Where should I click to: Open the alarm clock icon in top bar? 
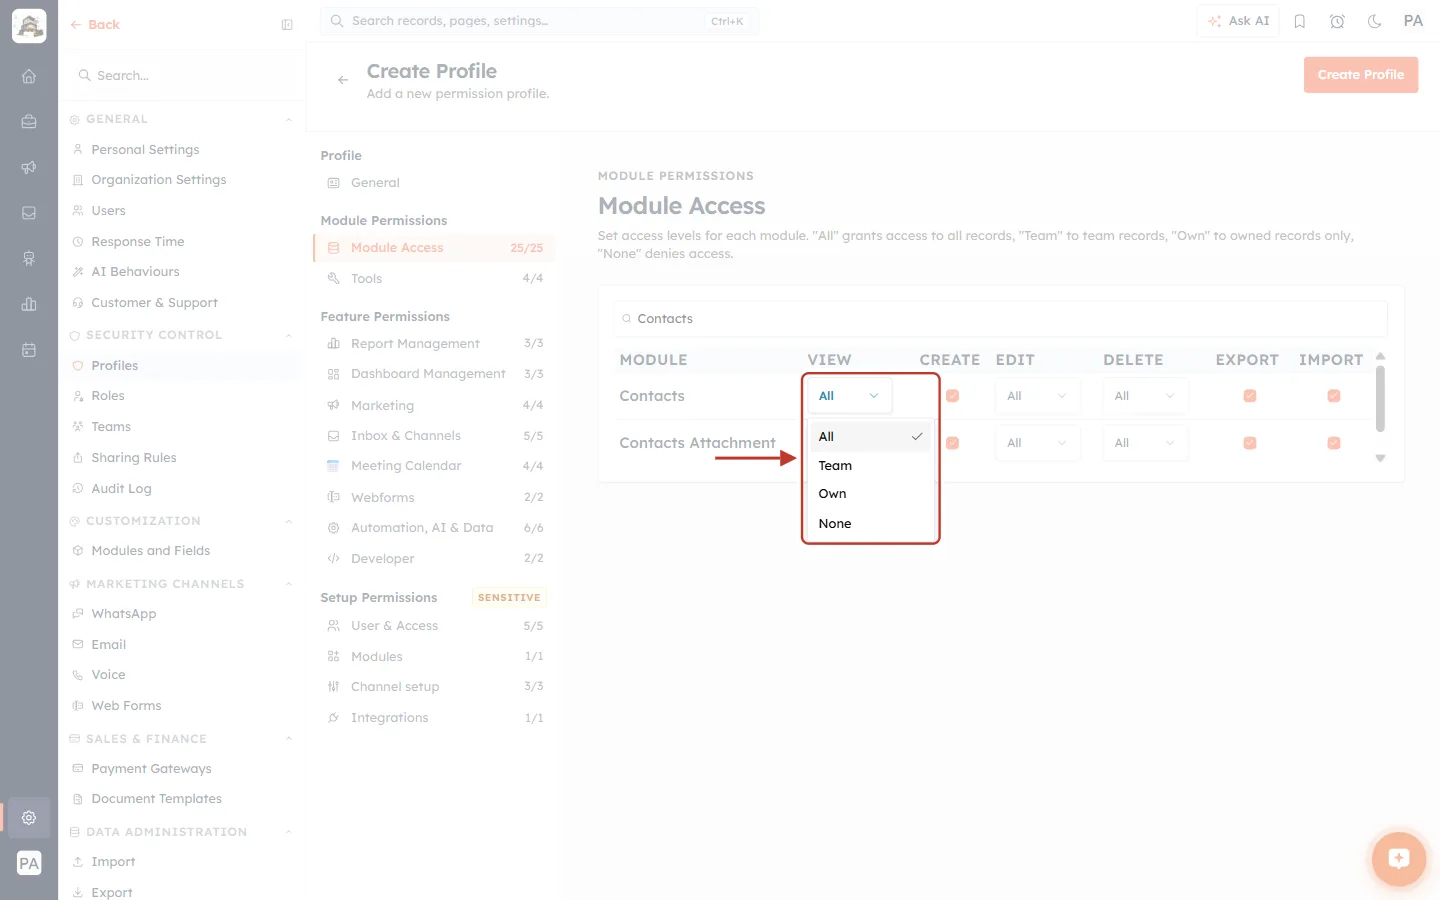1337,21
